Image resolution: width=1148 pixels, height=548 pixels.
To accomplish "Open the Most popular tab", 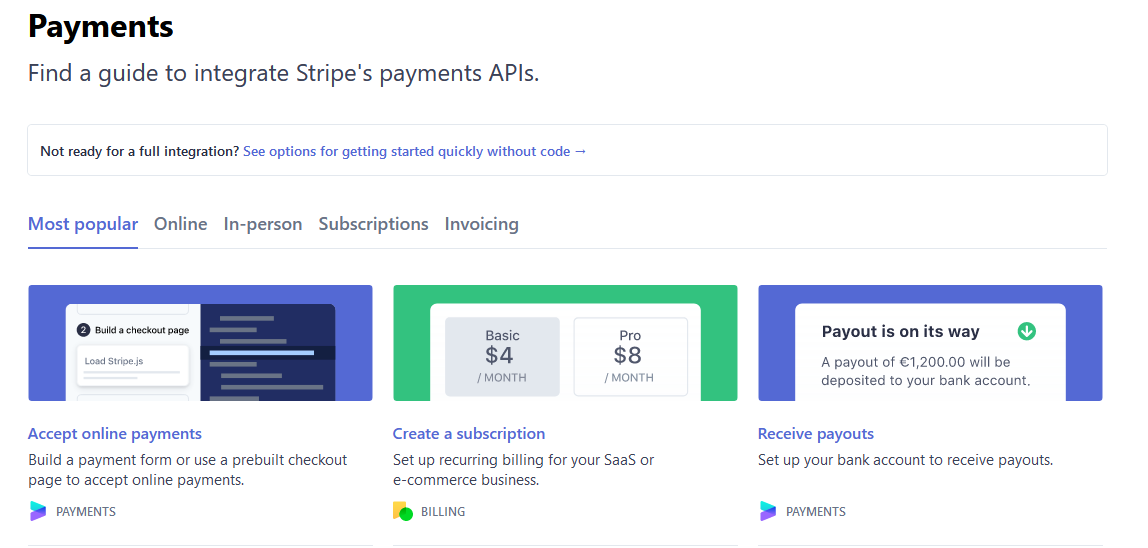I will point(83,224).
